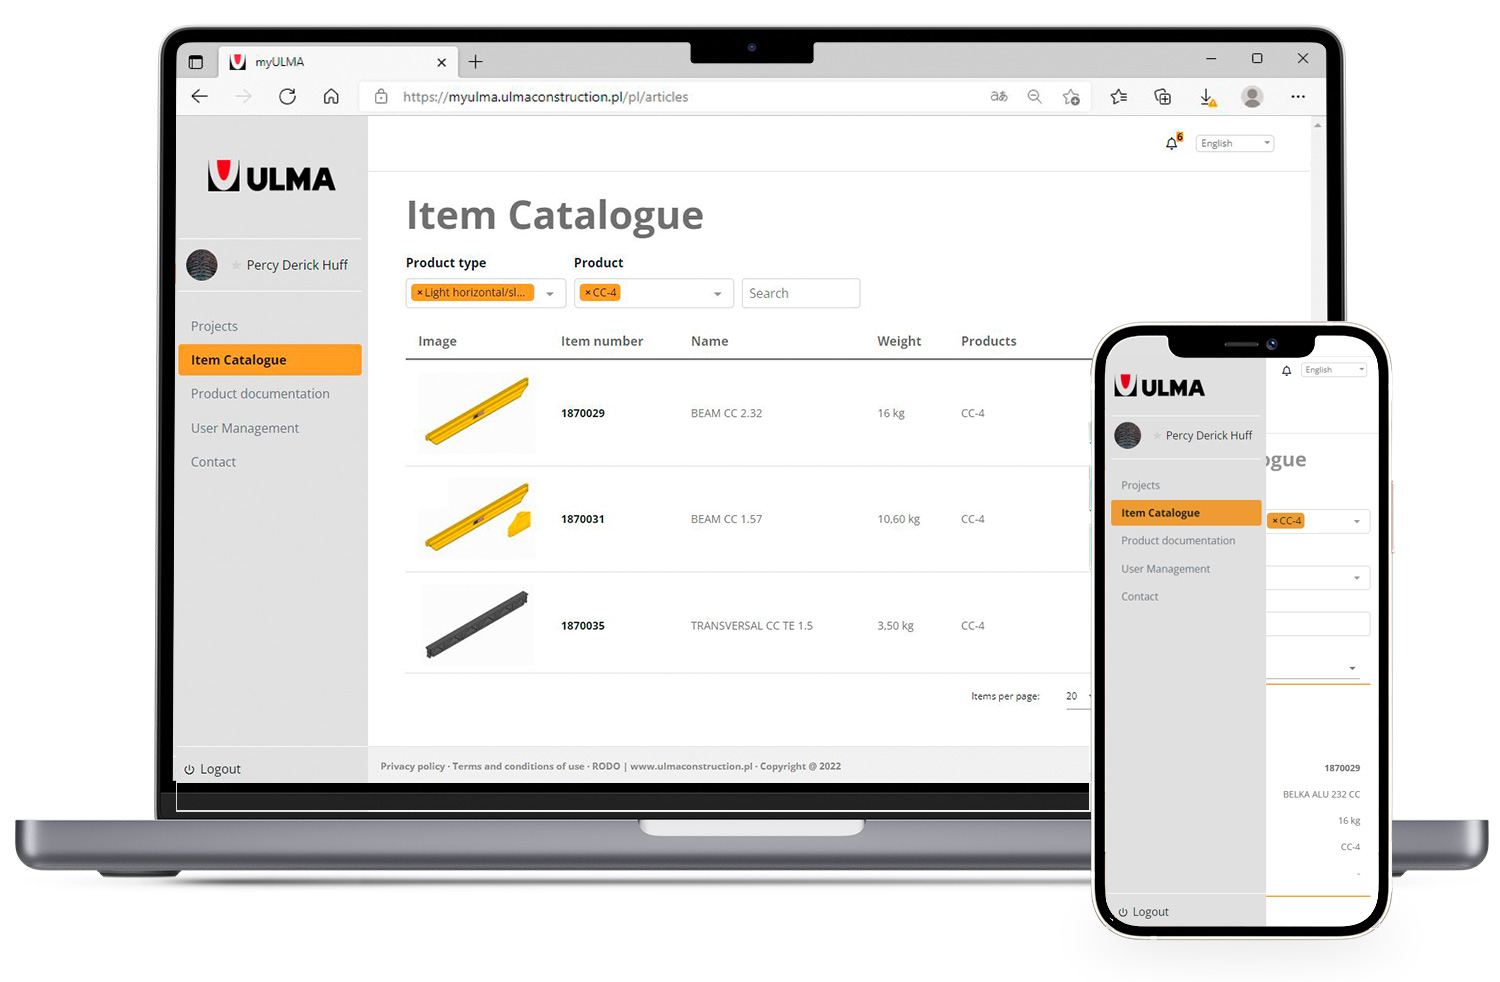Click the browser profile avatar icon
1500x982 pixels.
pos(1252,97)
